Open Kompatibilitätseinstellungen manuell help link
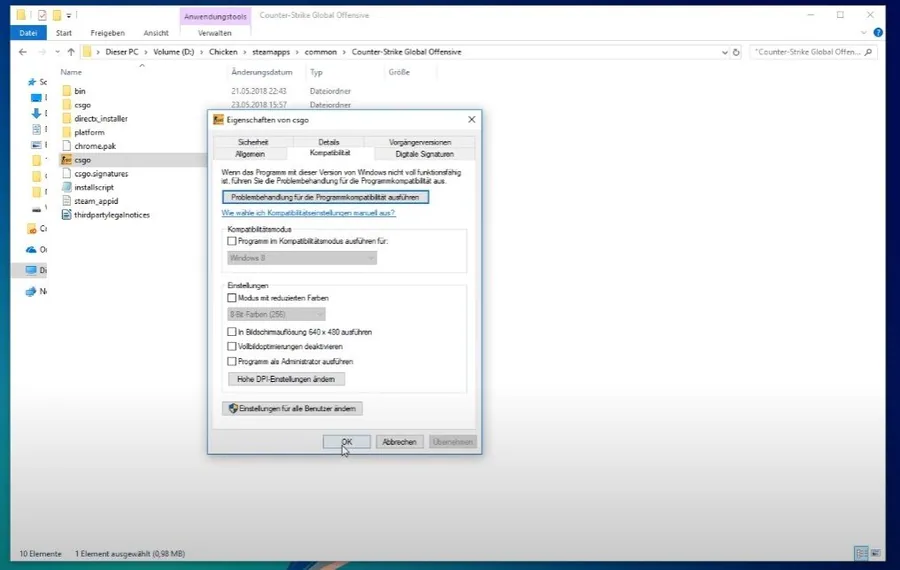 308,213
